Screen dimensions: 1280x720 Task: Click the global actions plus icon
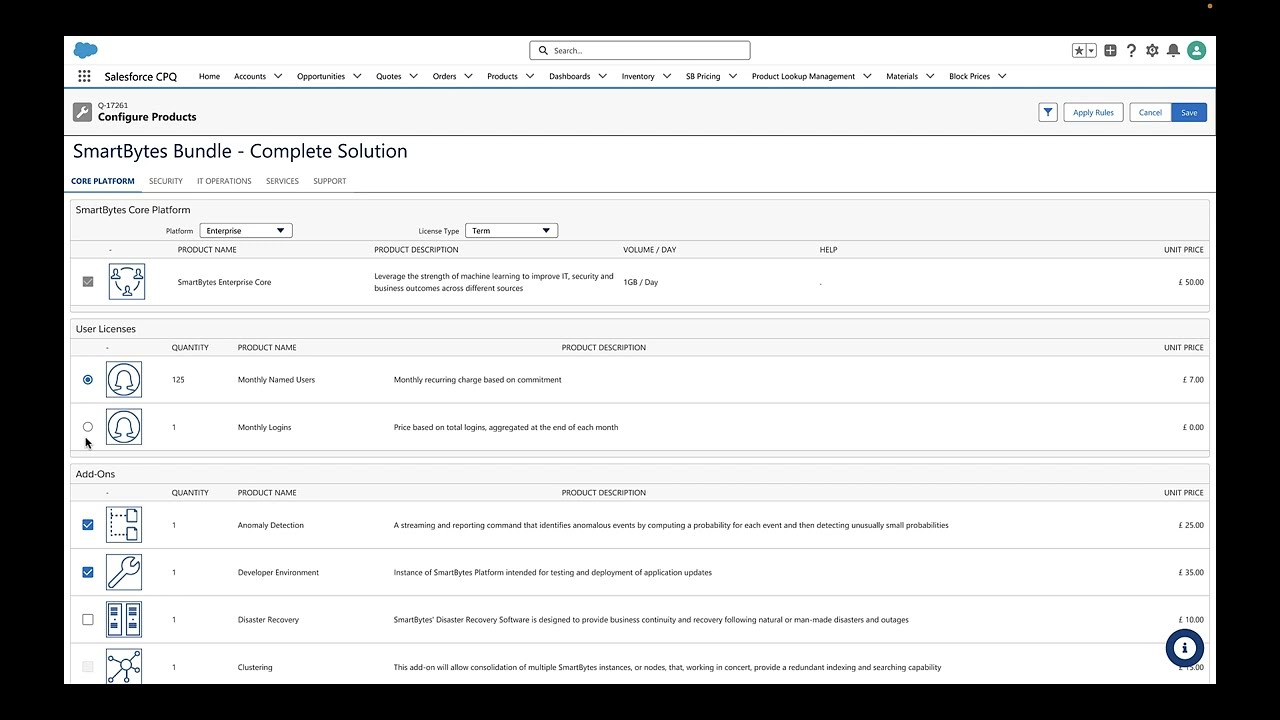1111,50
